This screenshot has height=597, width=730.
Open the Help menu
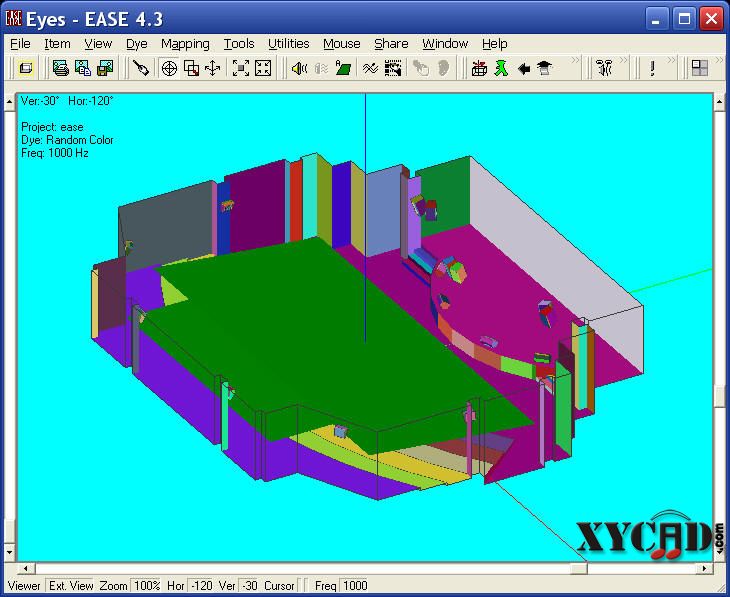494,44
